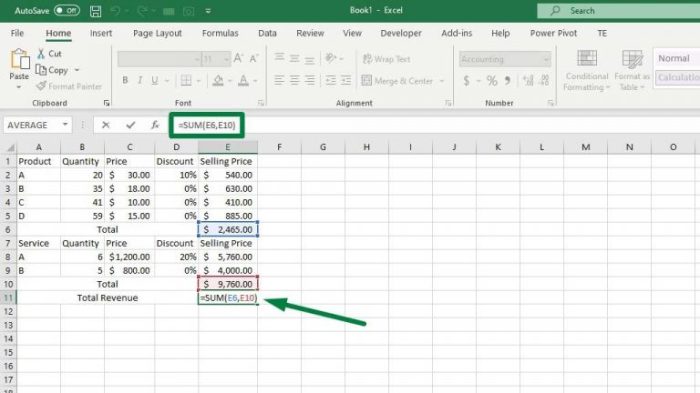
Task: Select the Format Painter tool
Action: tap(70, 86)
